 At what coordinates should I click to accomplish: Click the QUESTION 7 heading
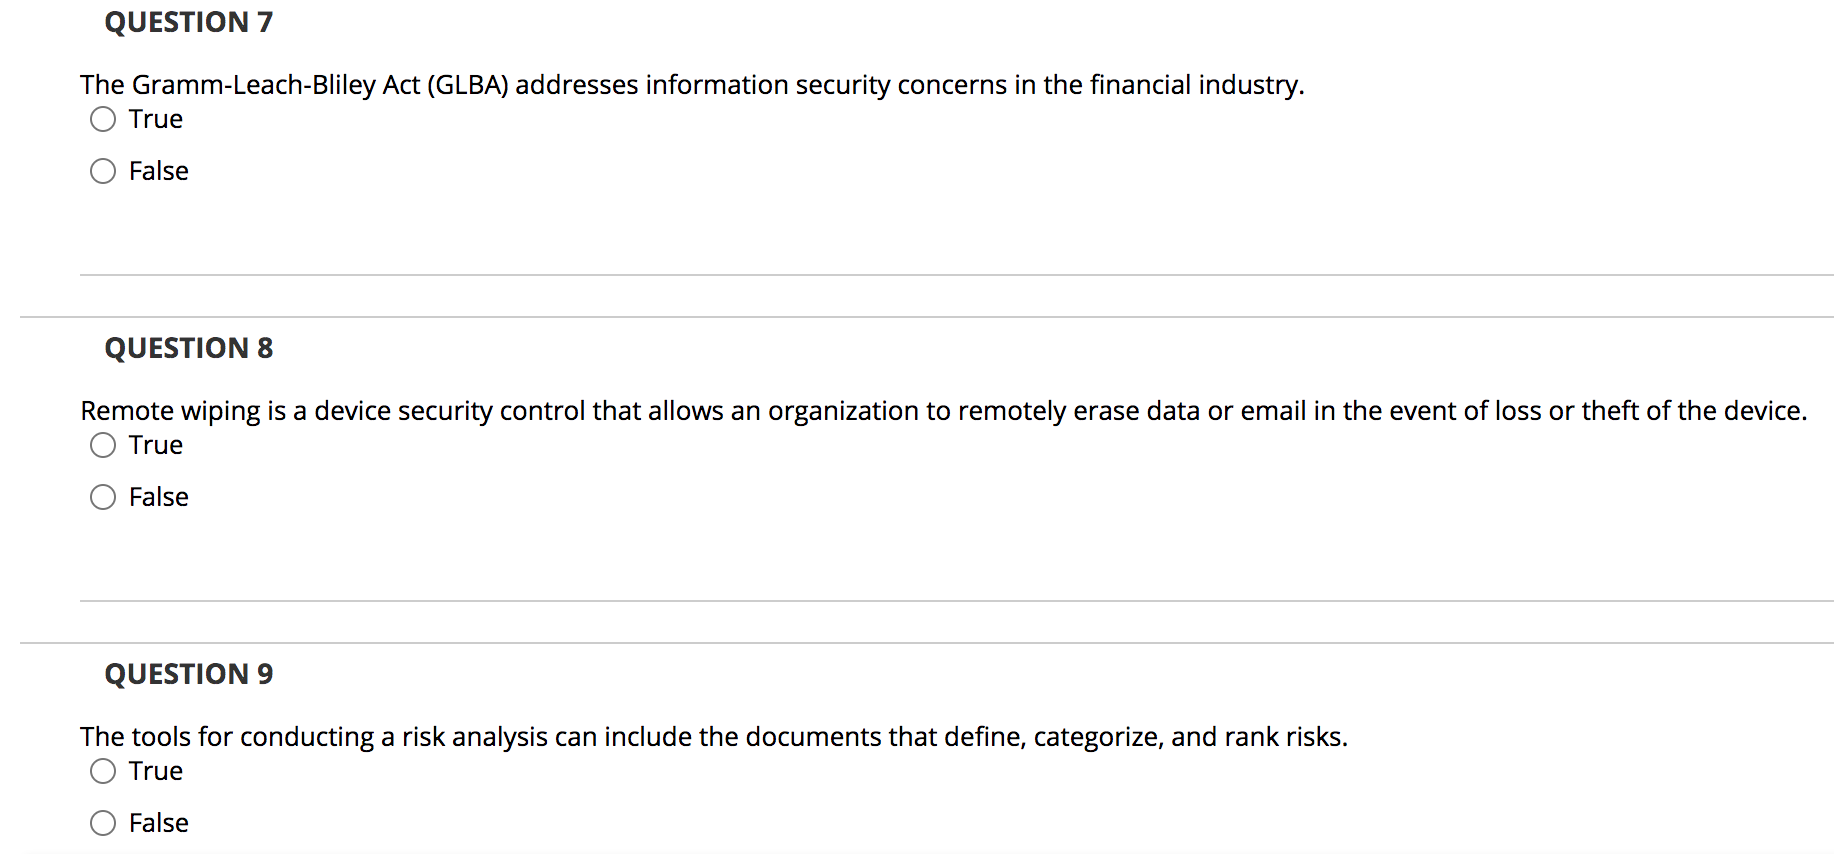pos(188,22)
